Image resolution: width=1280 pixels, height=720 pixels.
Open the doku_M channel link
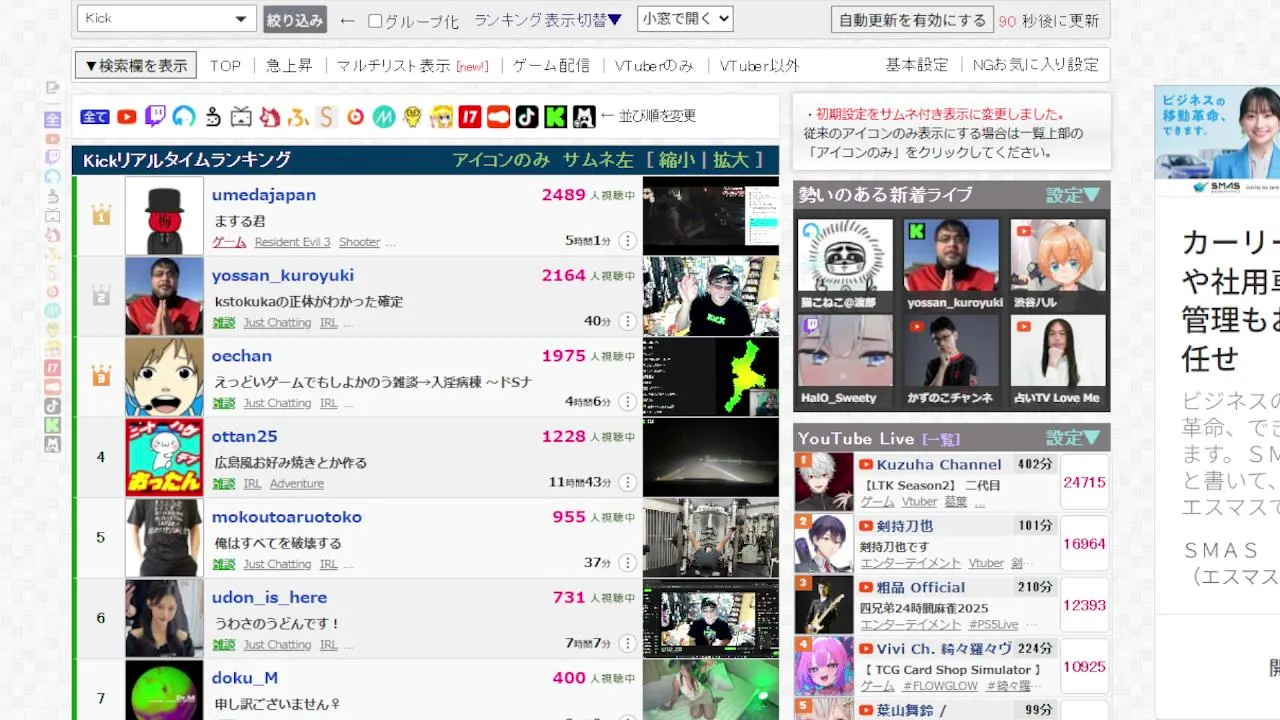click(x=245, y=678)
